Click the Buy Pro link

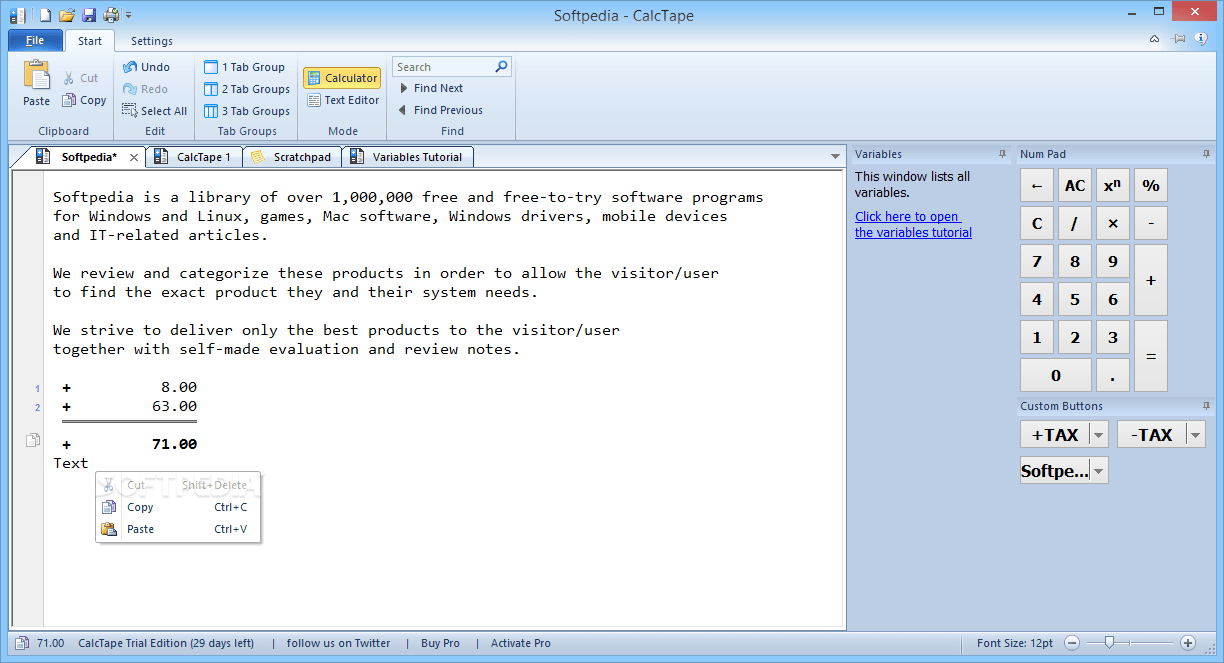(440, 643)
